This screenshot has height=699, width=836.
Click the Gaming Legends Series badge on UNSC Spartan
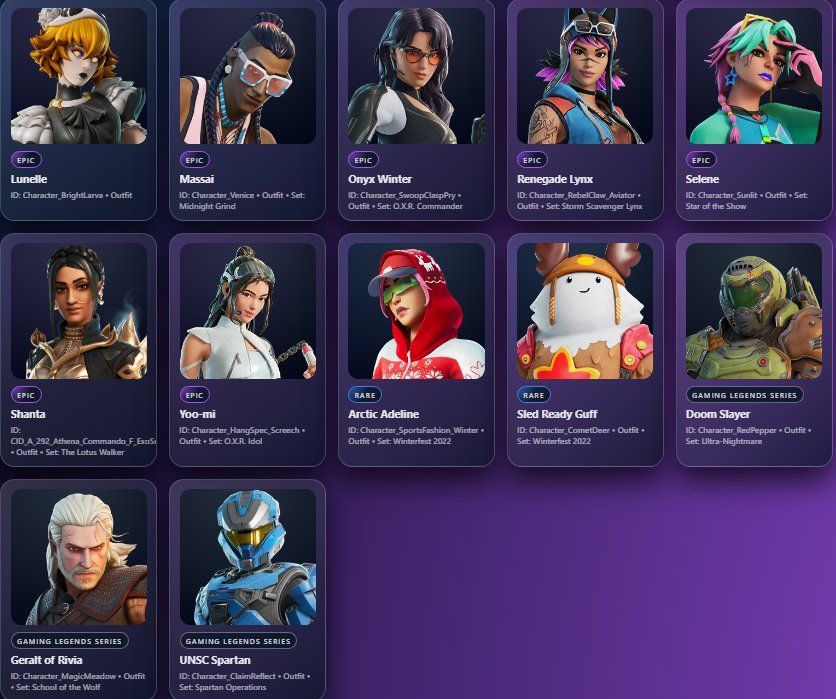point(238,641)
